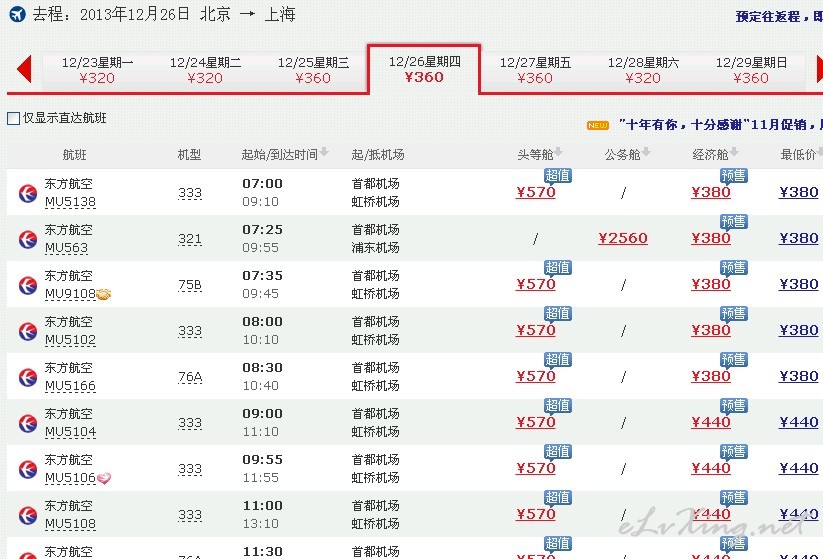Image resolution: width=823 pixels, height=559 pixels.
Task: Select the 12/26 星期四 date tab
Action: click(424, 69)
